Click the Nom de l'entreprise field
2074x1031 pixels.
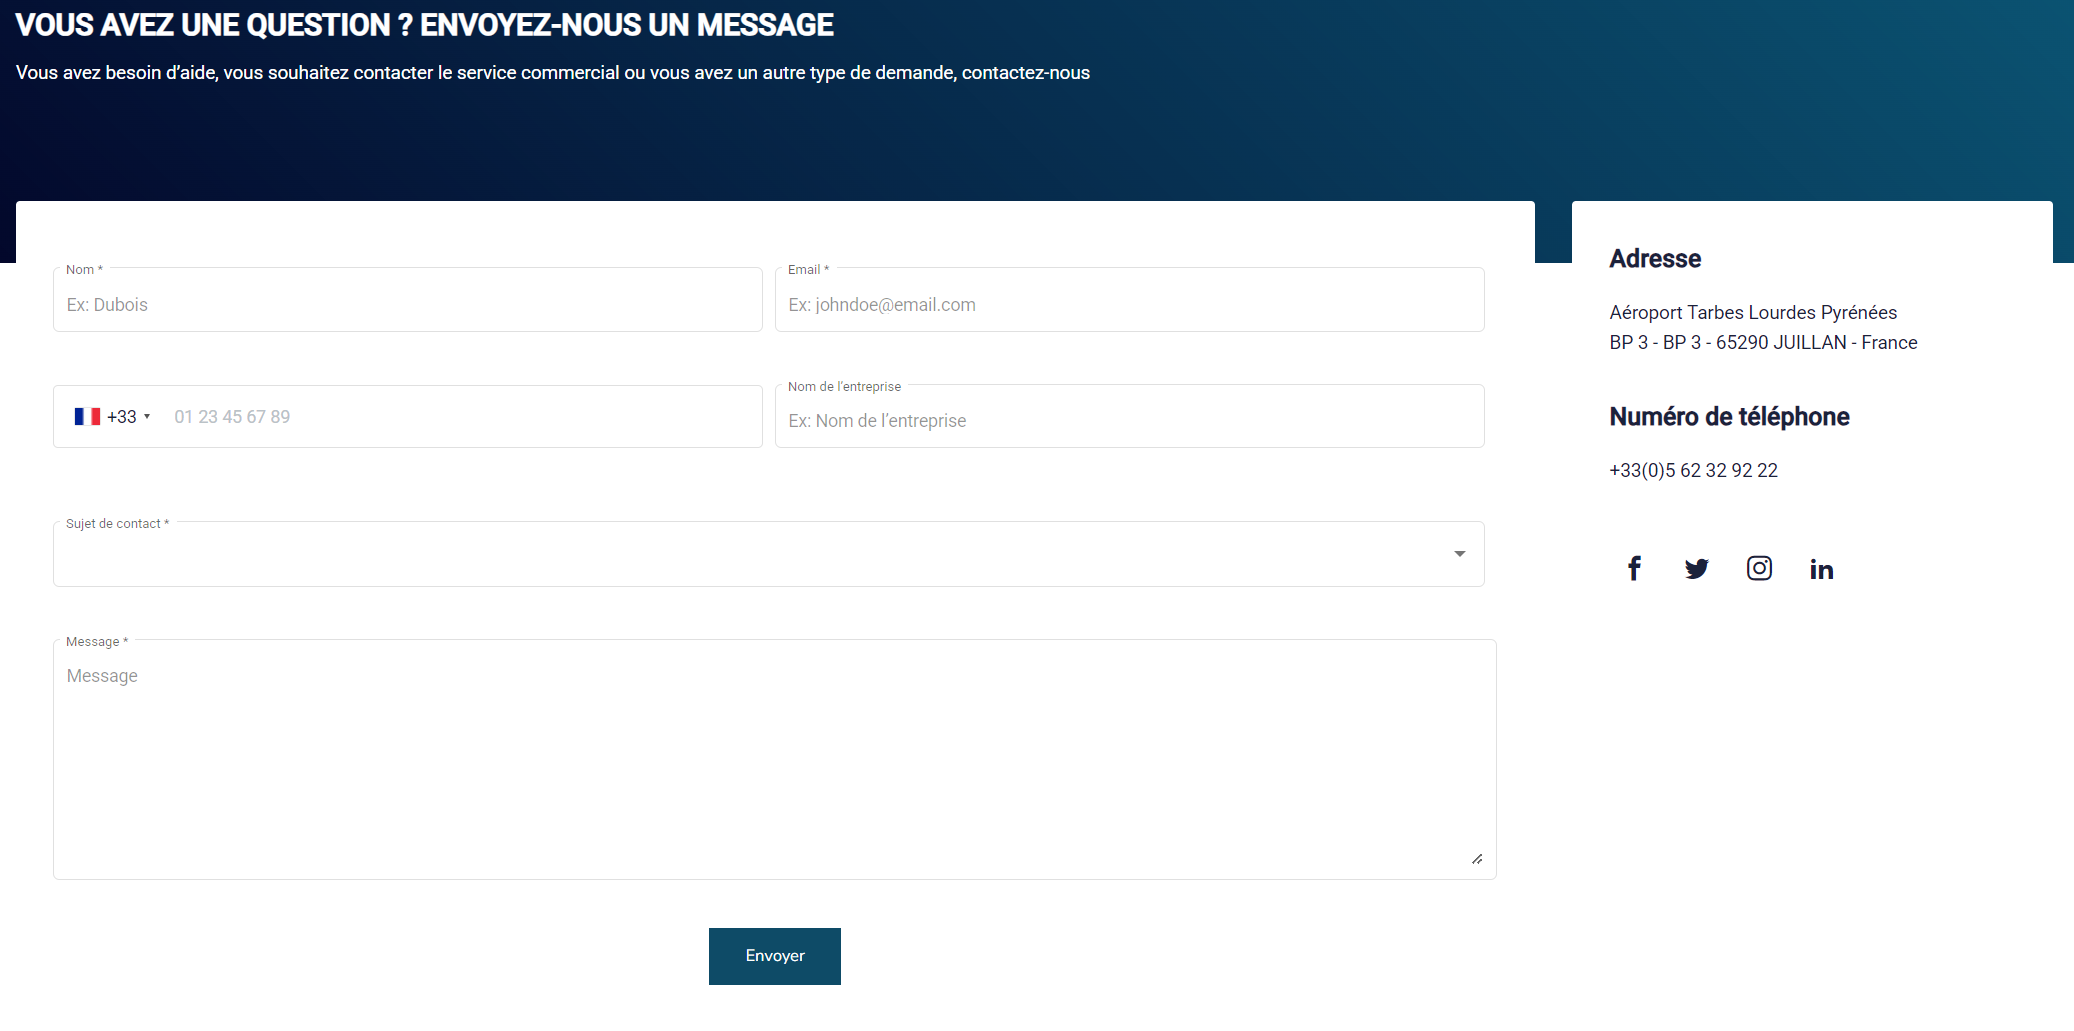click(1128, 421)
